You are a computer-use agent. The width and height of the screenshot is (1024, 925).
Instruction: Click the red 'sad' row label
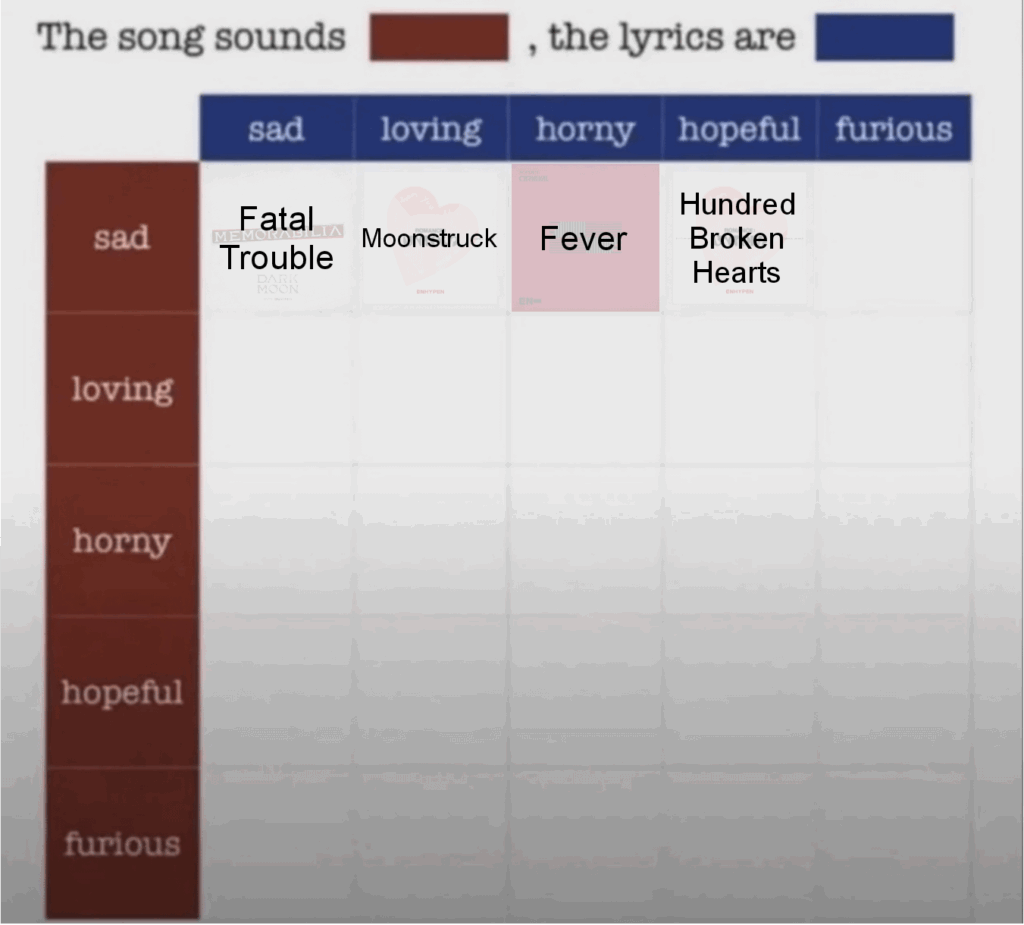[122, 238]
